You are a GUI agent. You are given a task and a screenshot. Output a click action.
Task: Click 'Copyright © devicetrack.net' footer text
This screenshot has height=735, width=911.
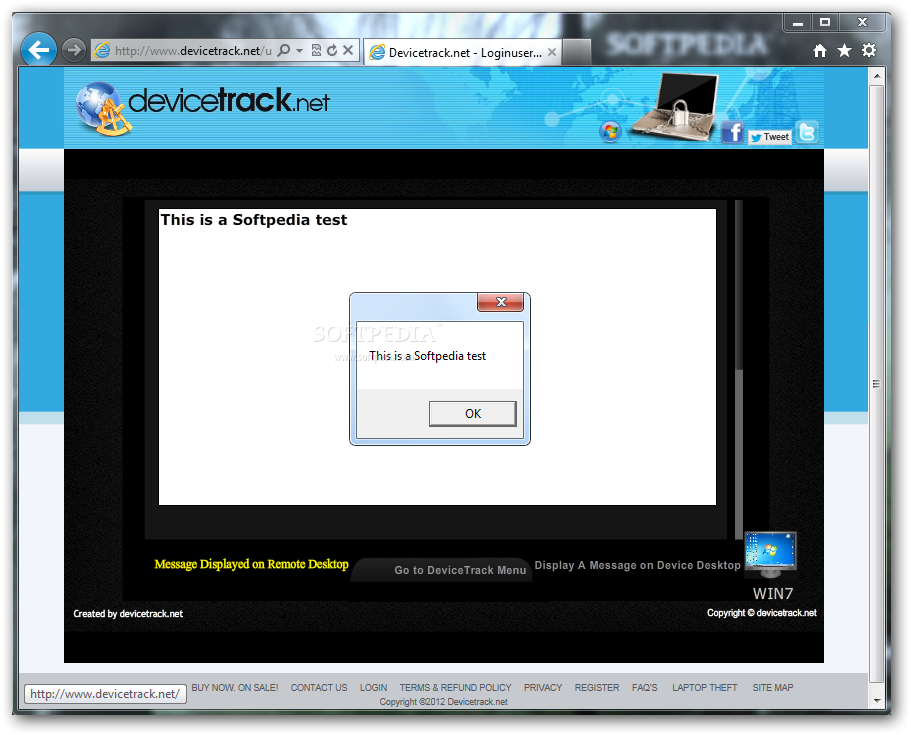(x=762, y=613)
